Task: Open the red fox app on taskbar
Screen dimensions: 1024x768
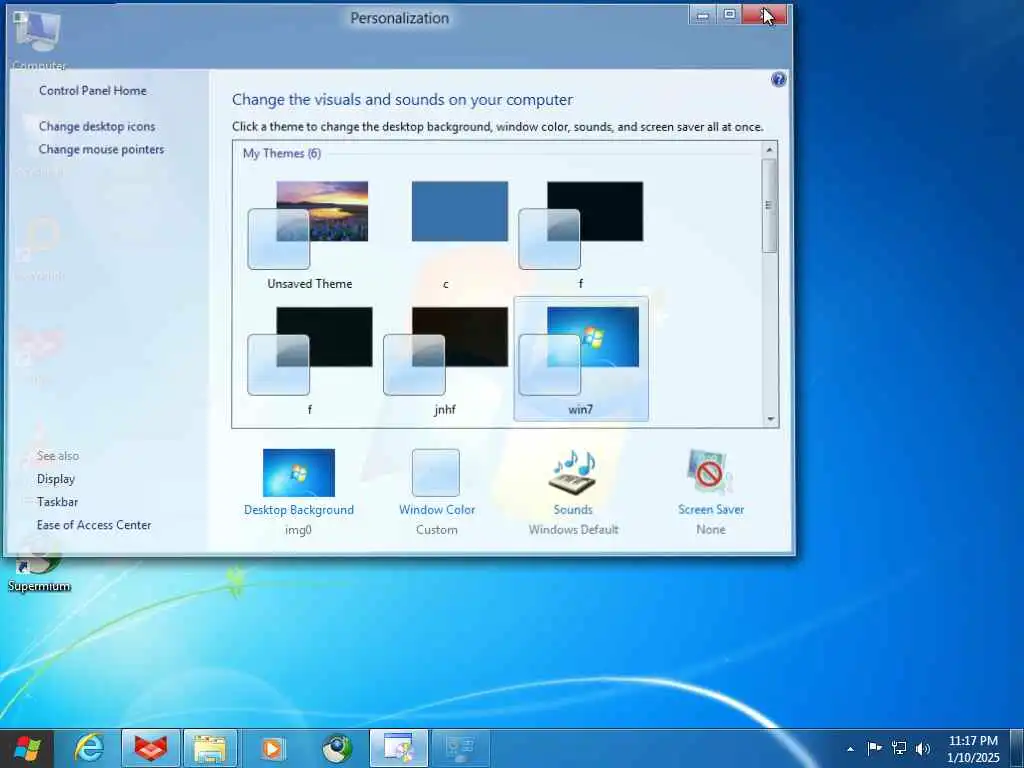Action: coord(151,748)
